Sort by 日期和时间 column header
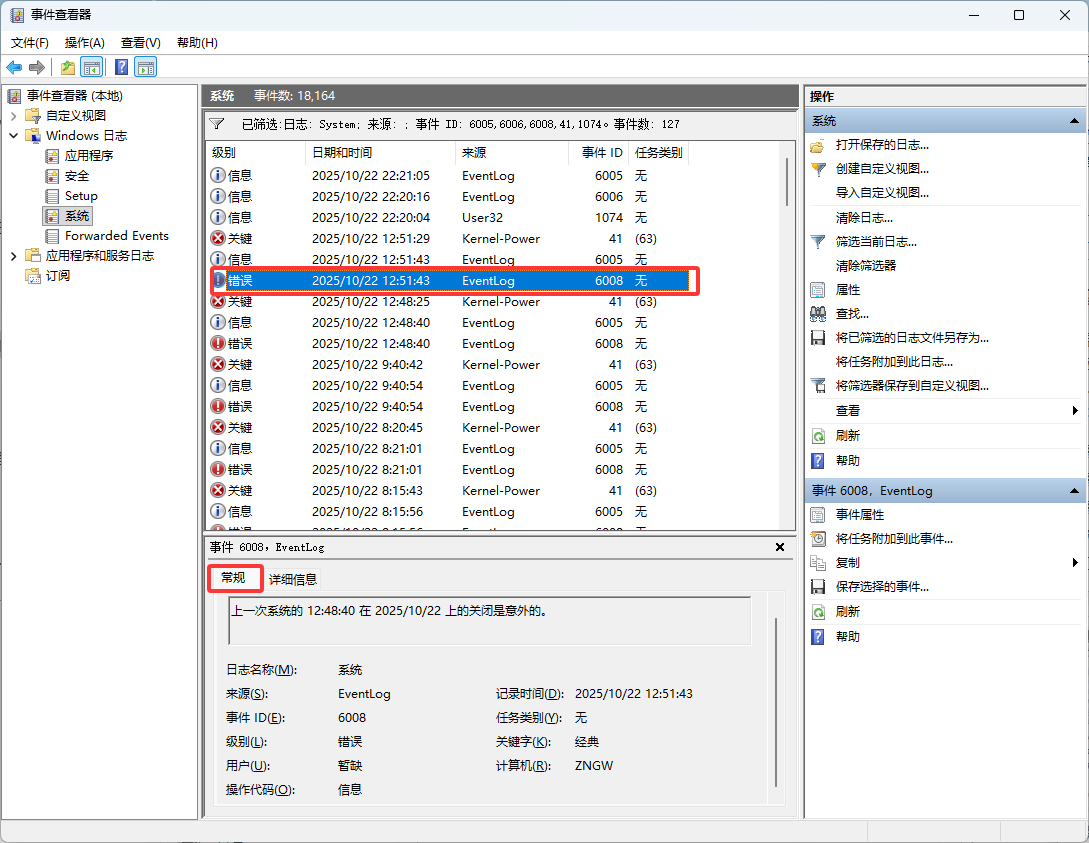The image size is (1089, 843). point(342,153)
